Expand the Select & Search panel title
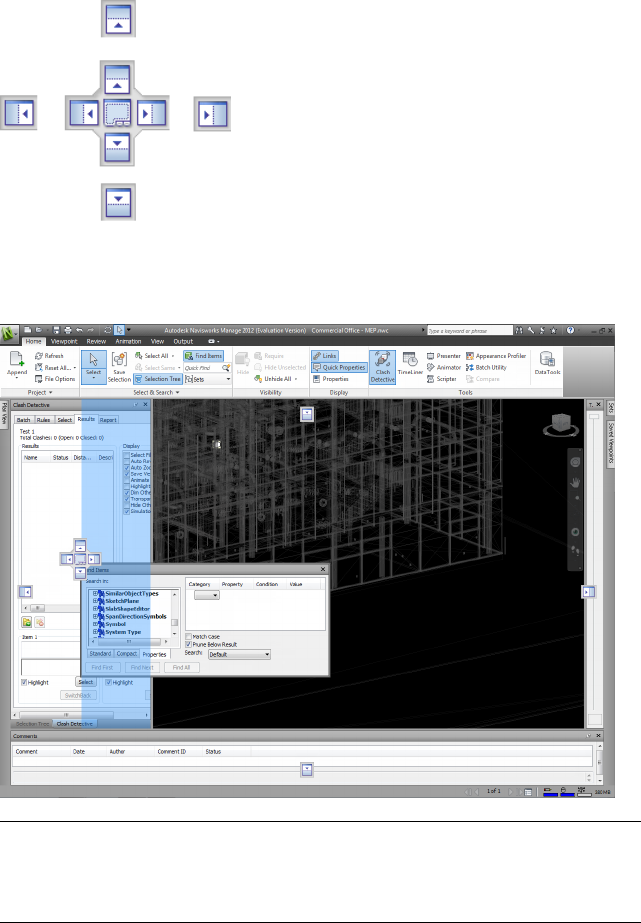Image resolution: width=641 pixels, height=923 pixels. tap(156, 393)
